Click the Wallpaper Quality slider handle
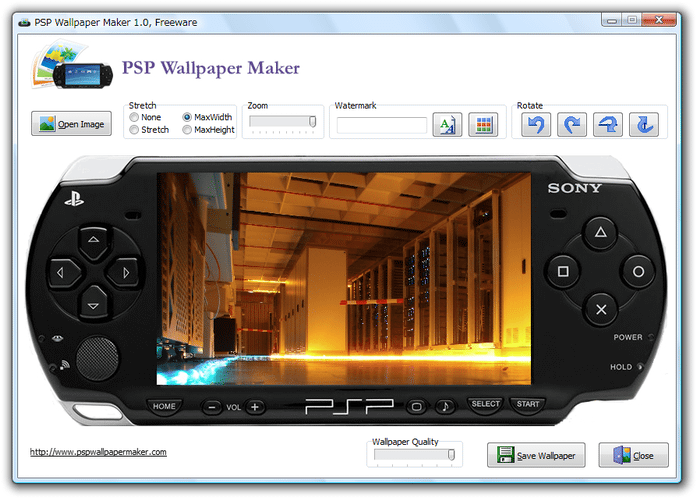The height and width of the screenshot is (498, 697). click(451, 454)
